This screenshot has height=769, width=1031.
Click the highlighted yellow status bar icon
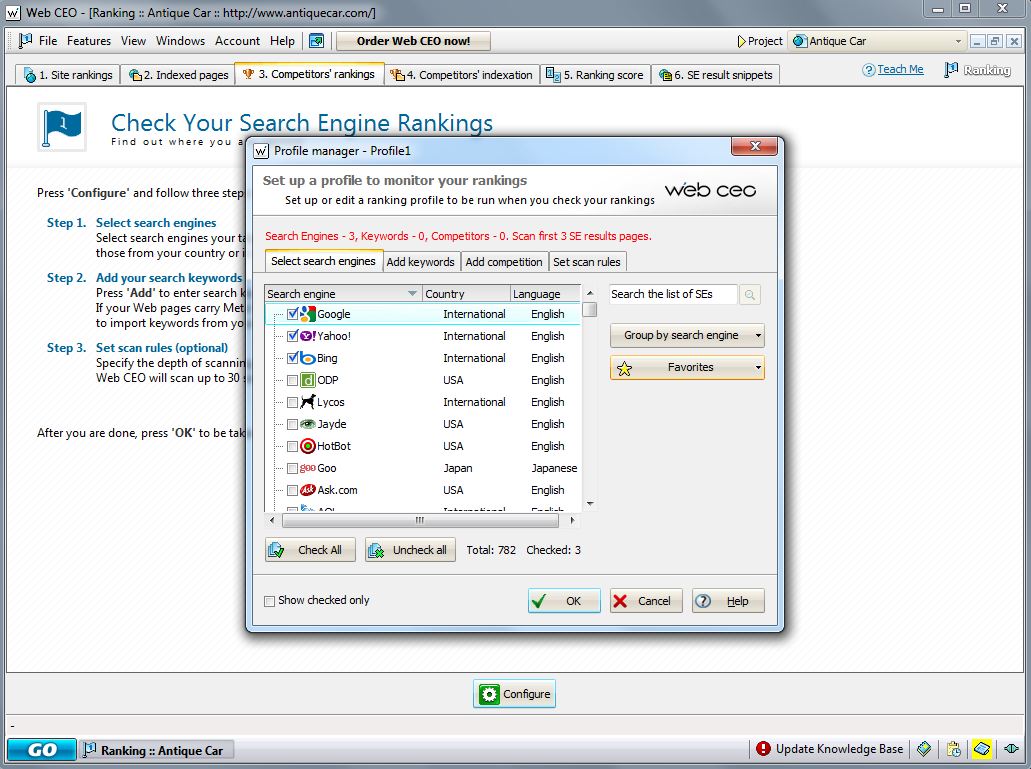[982, 749]
